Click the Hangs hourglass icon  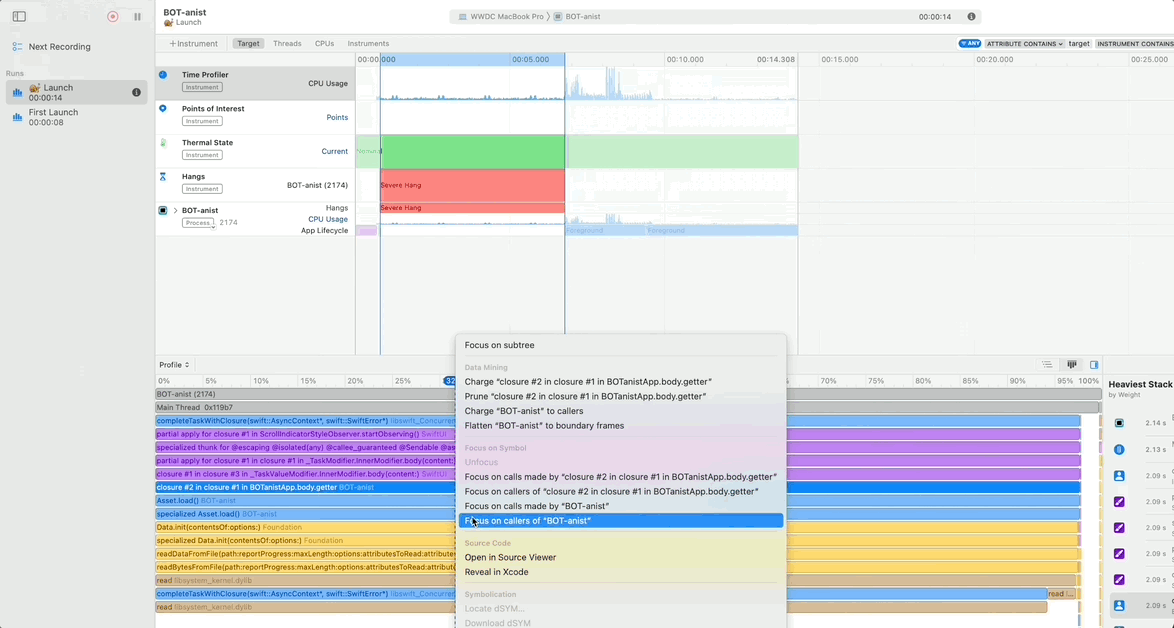coord(162,177)
